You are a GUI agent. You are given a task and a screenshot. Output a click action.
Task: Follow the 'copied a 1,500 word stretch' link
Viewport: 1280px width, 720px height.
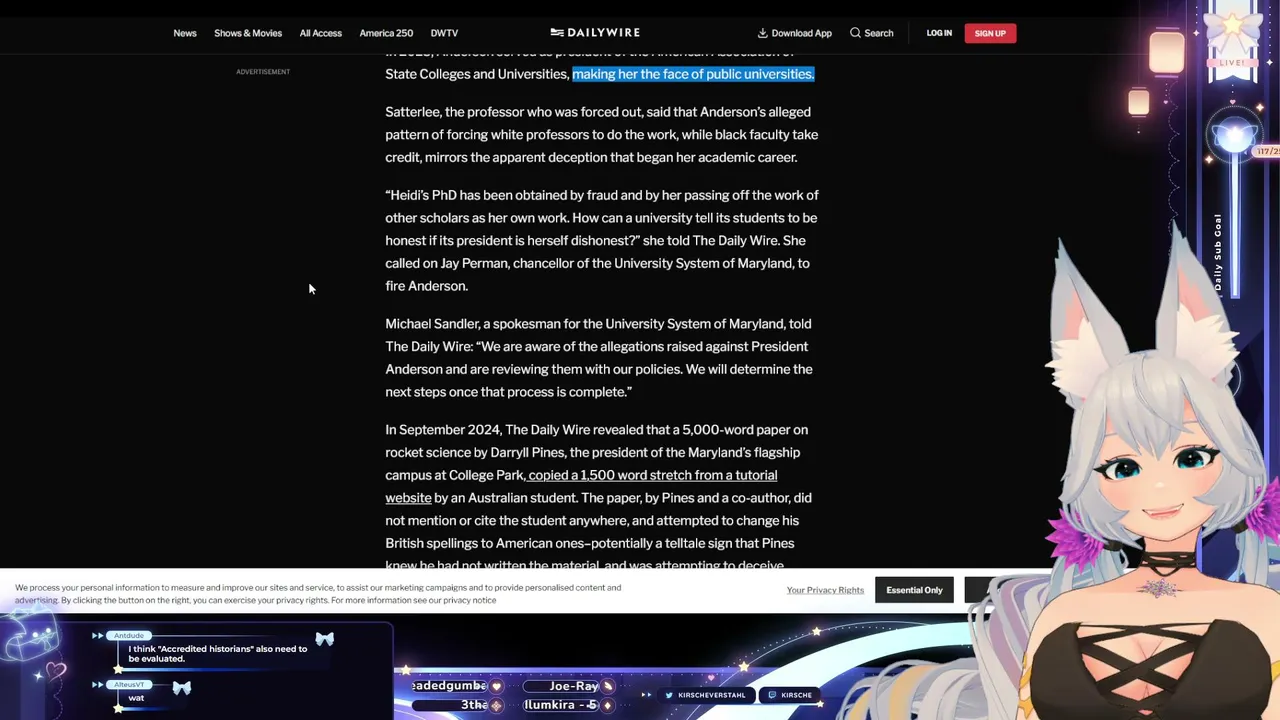(x=581, y=486)
